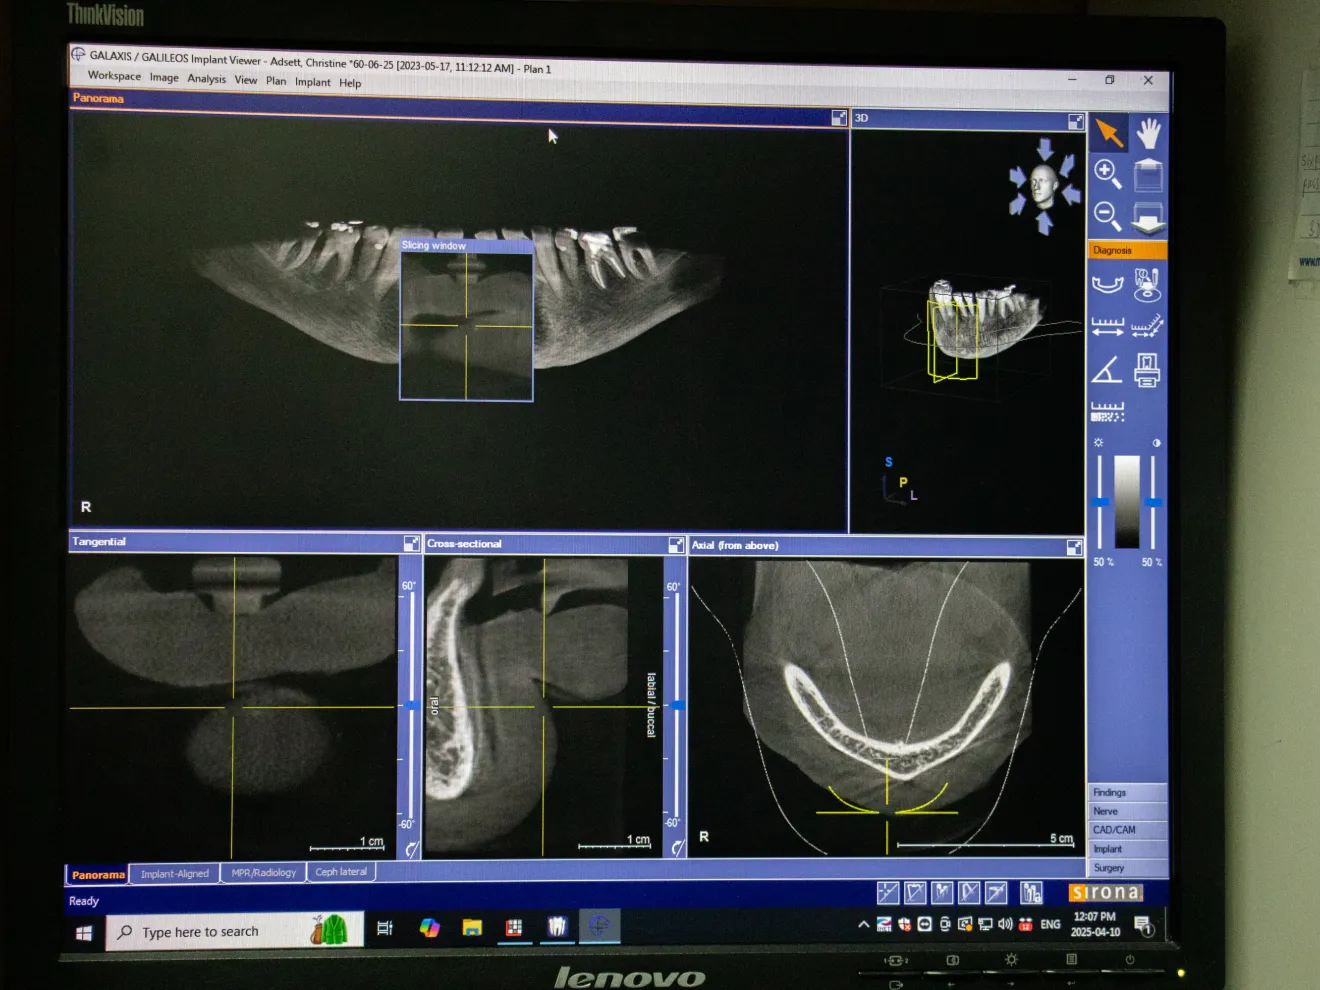1320x990 pixels.
Task: Select the horizontal ruler distance tool
Action: point(1107,327)
